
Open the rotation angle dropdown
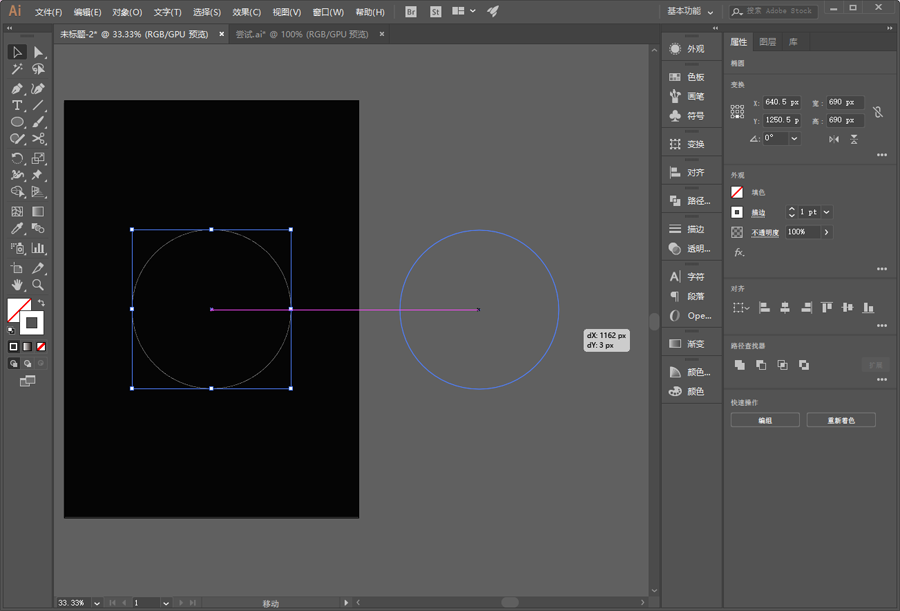(794, 138)
